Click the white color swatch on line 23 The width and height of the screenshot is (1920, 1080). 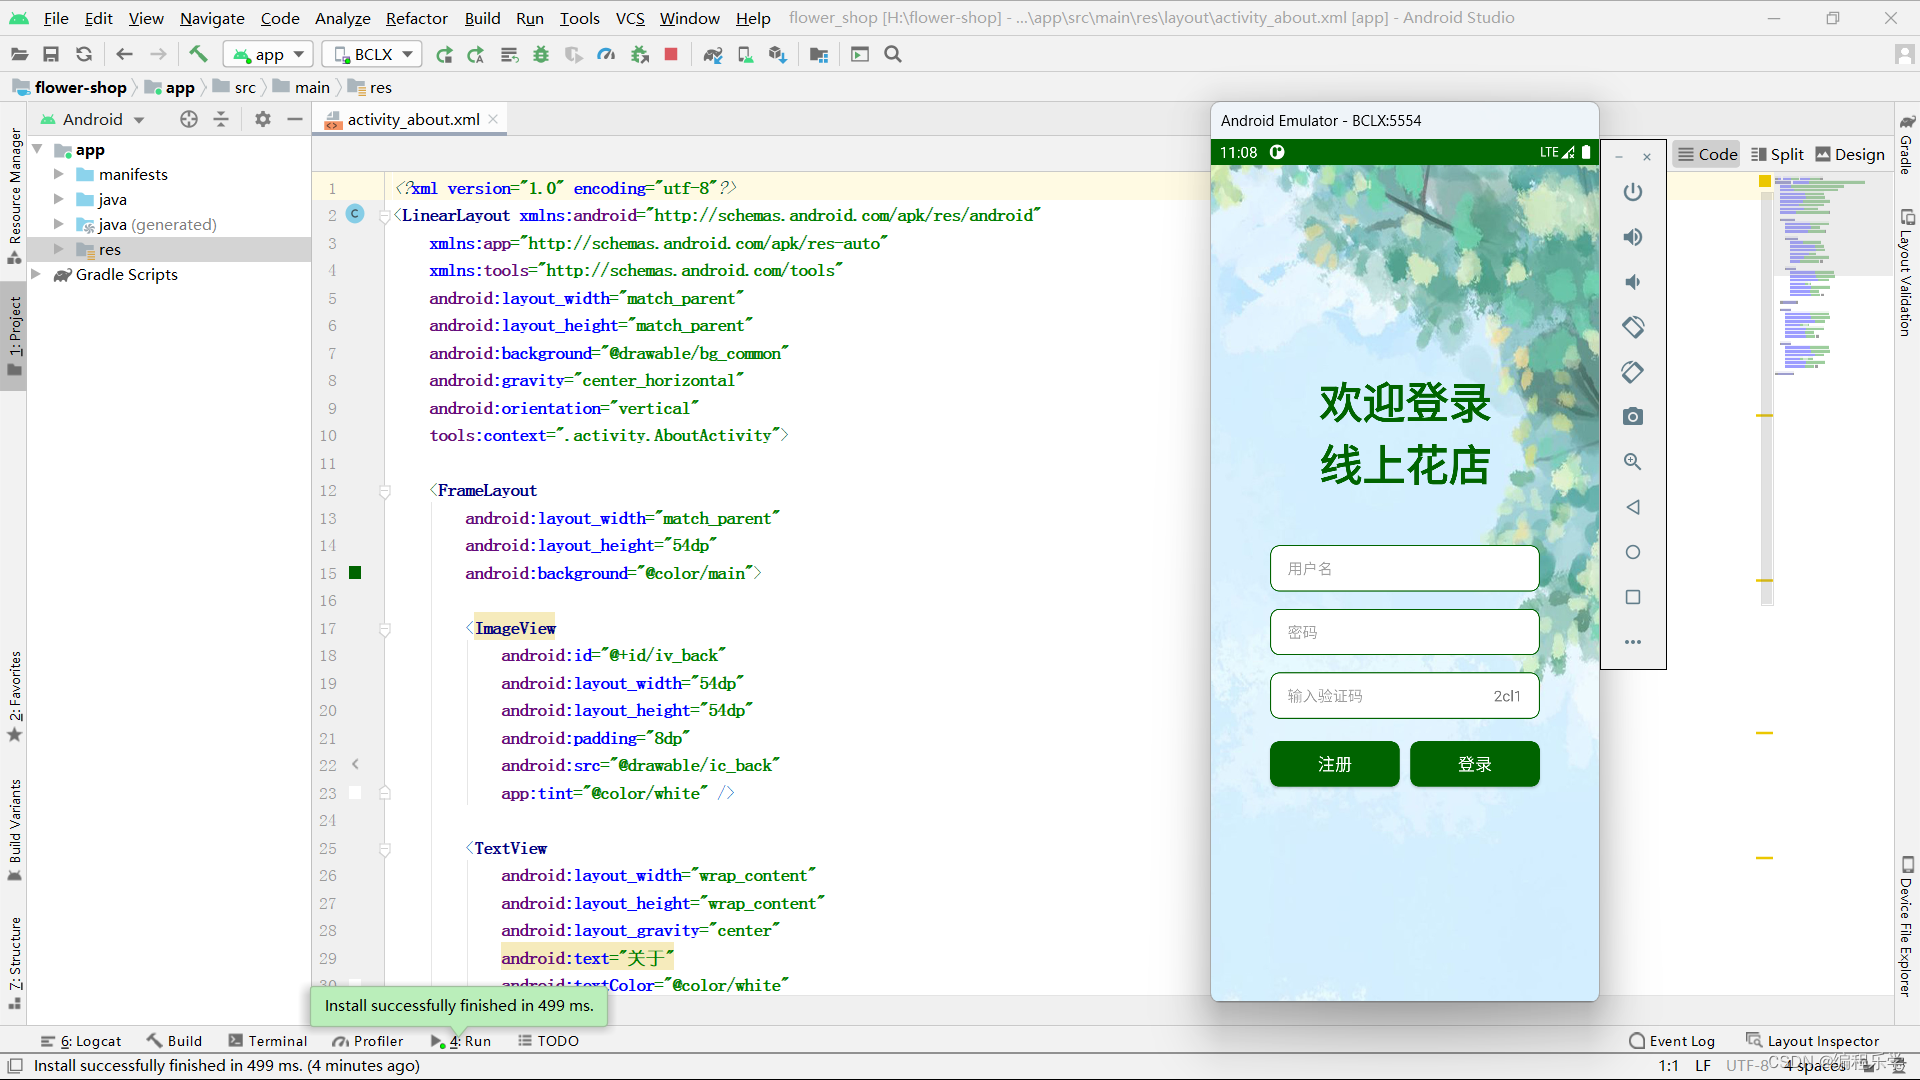pyautogui.click(x=355, y=793)
